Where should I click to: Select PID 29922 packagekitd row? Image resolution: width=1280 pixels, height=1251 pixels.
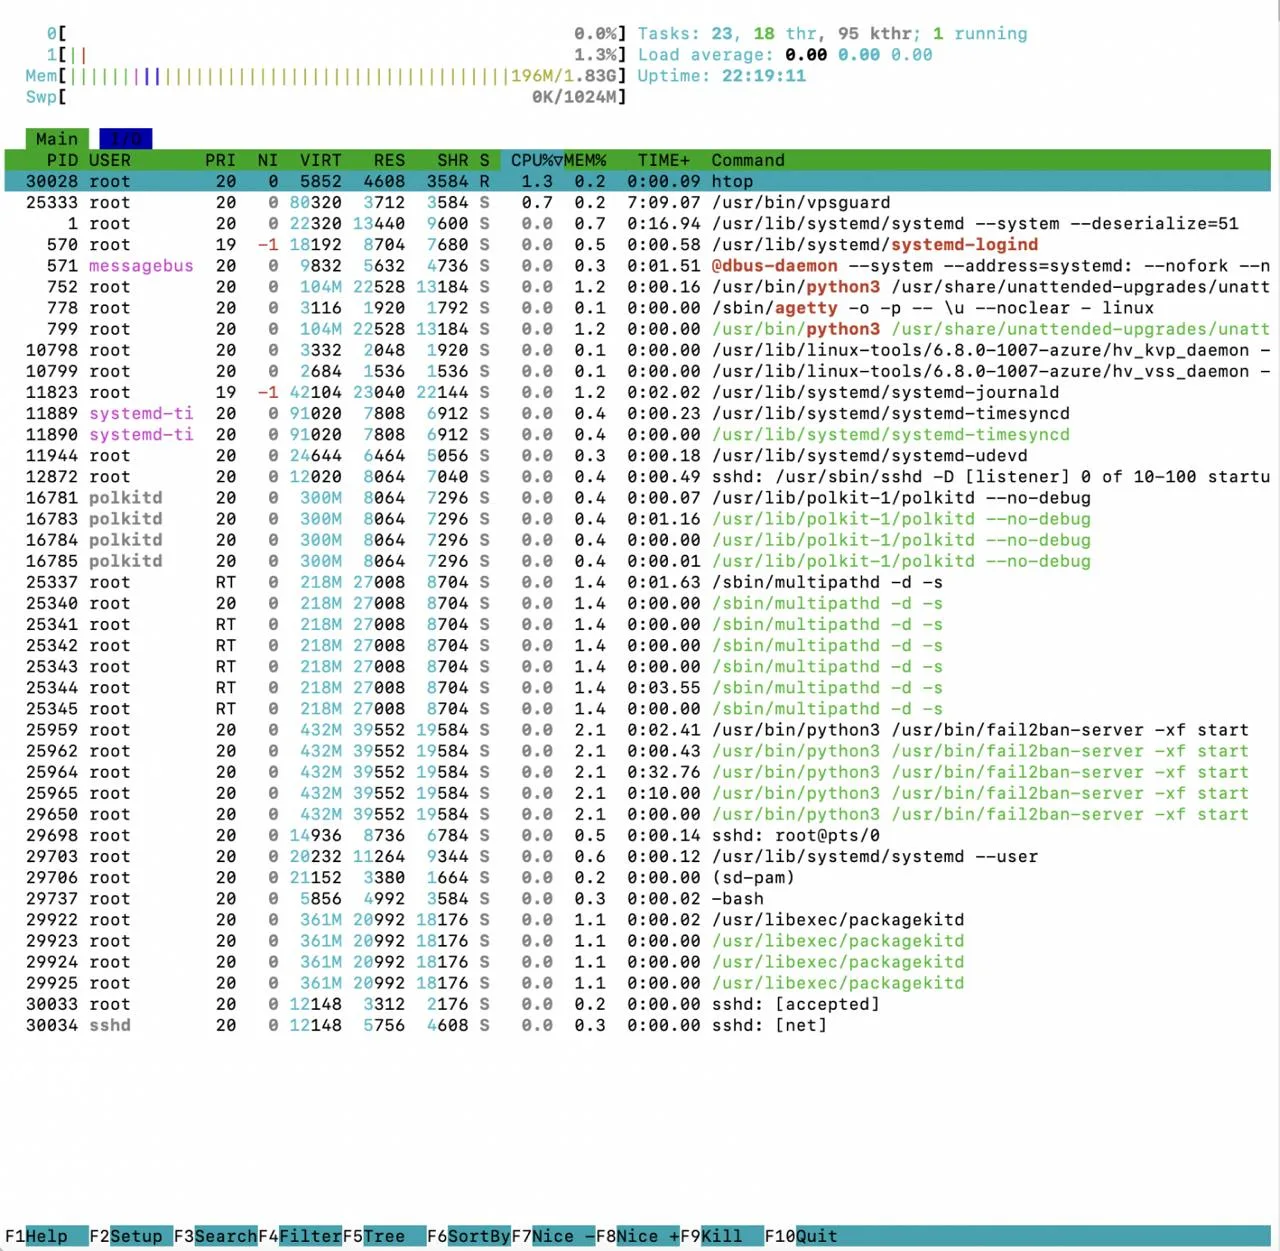point(638,920)
